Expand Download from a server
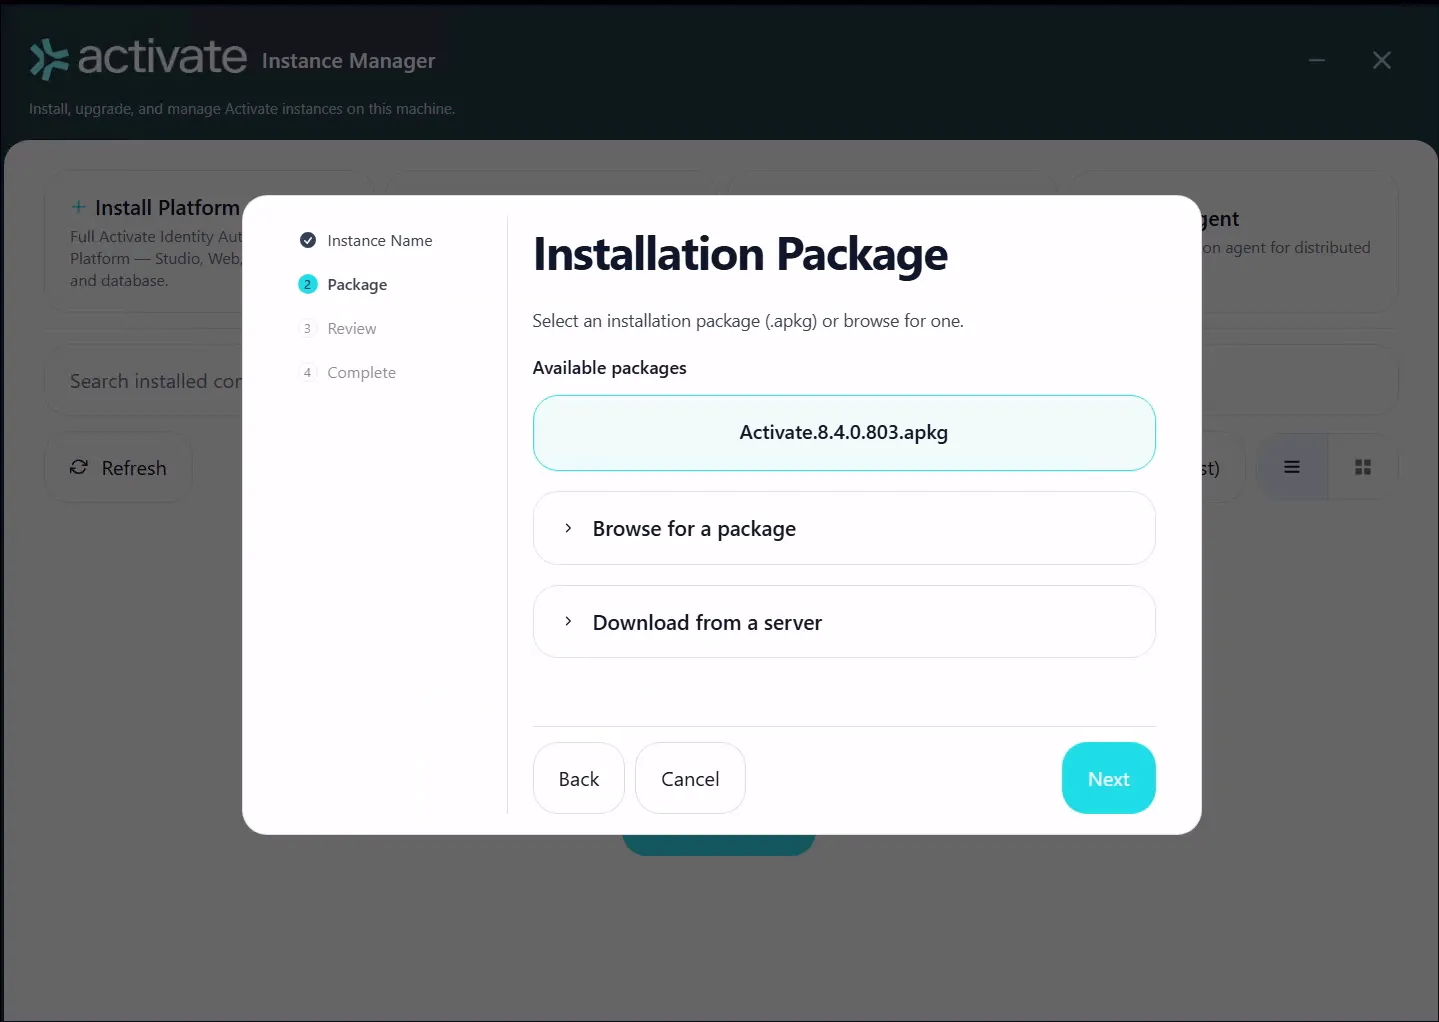 [x=844, y=622]
